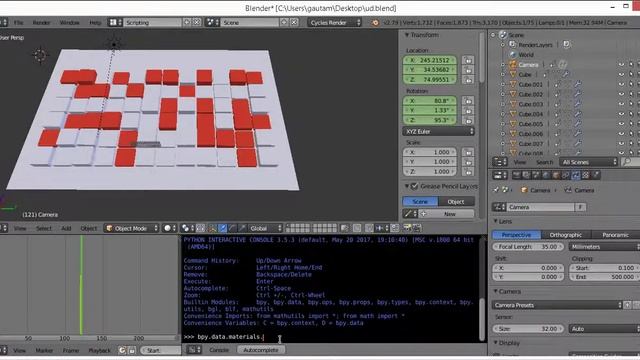Click the wrench modifier icon on Cube.001 row

click(578, 84)
